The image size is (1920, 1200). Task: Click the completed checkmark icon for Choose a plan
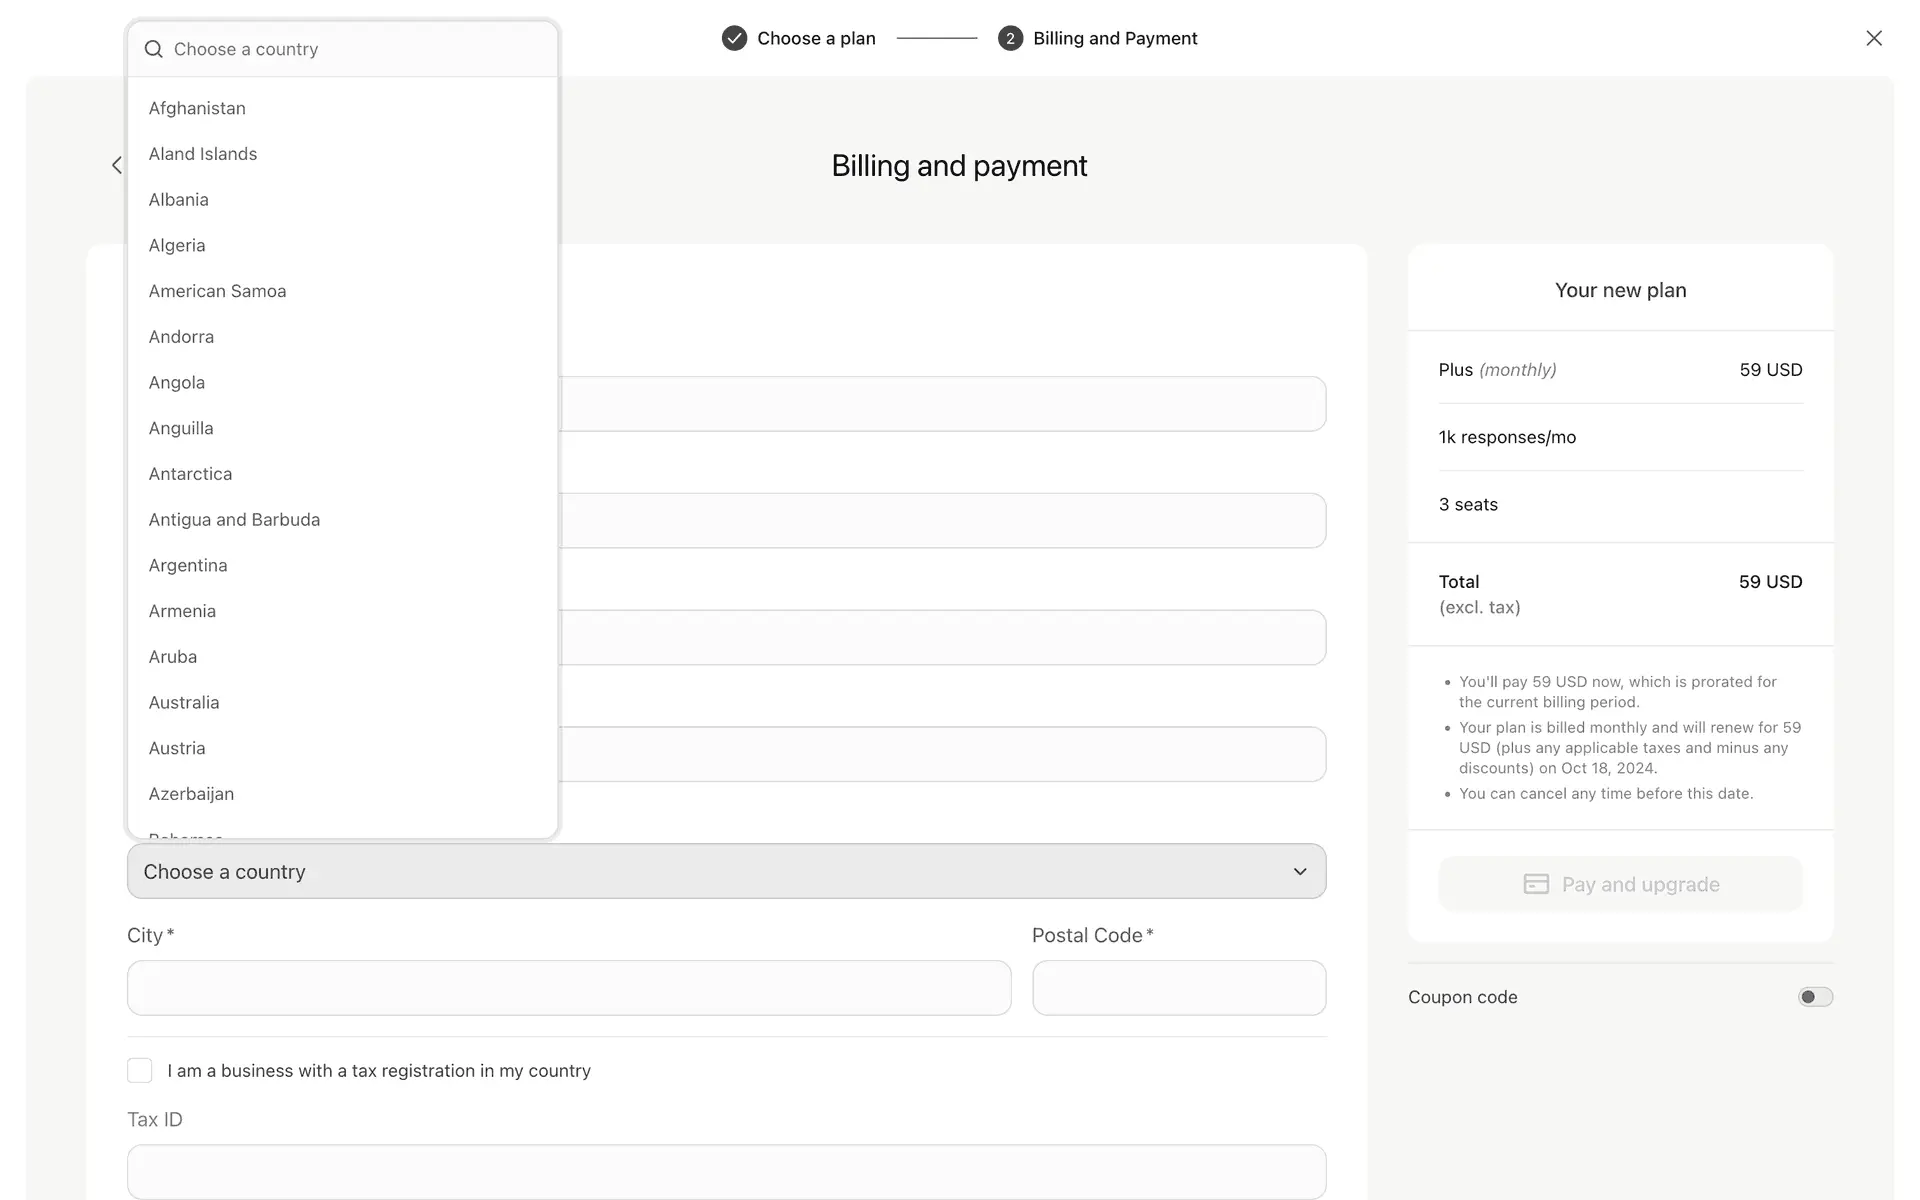point(734,38)
